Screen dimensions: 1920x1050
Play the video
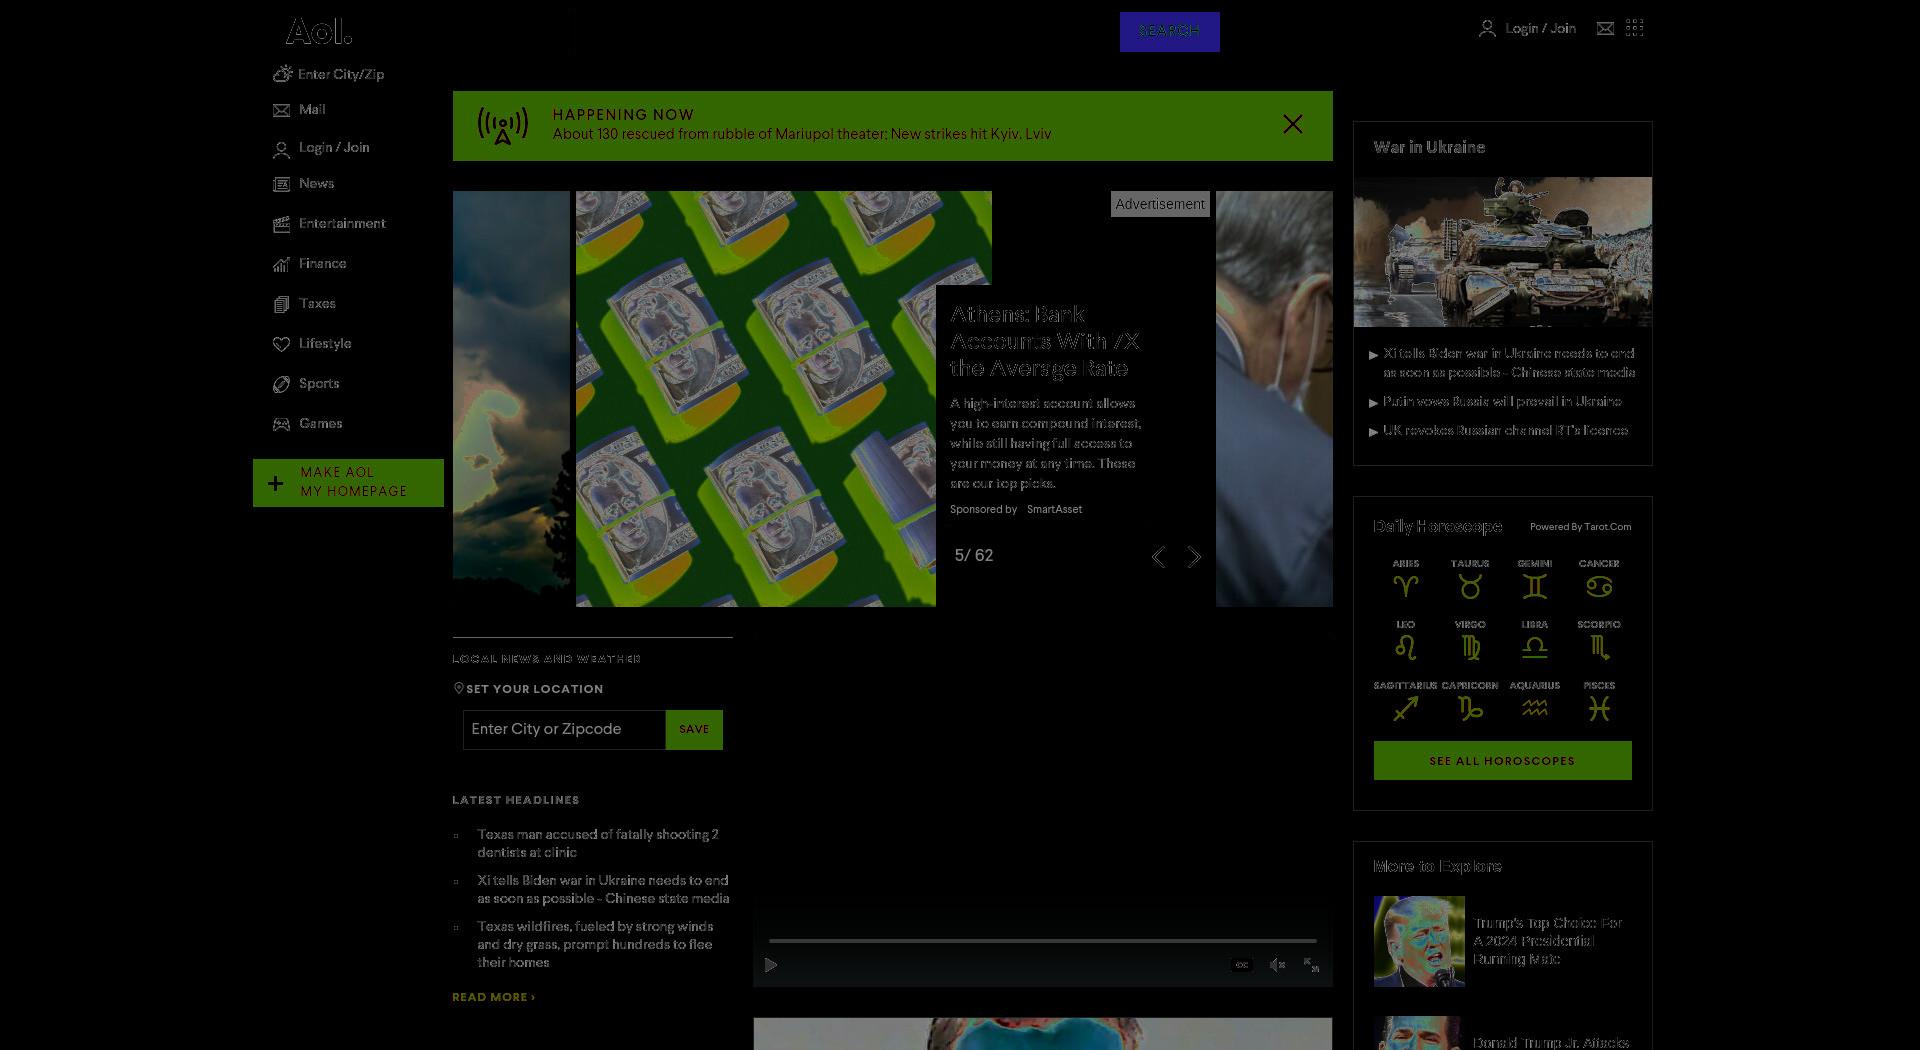(771, 965)
